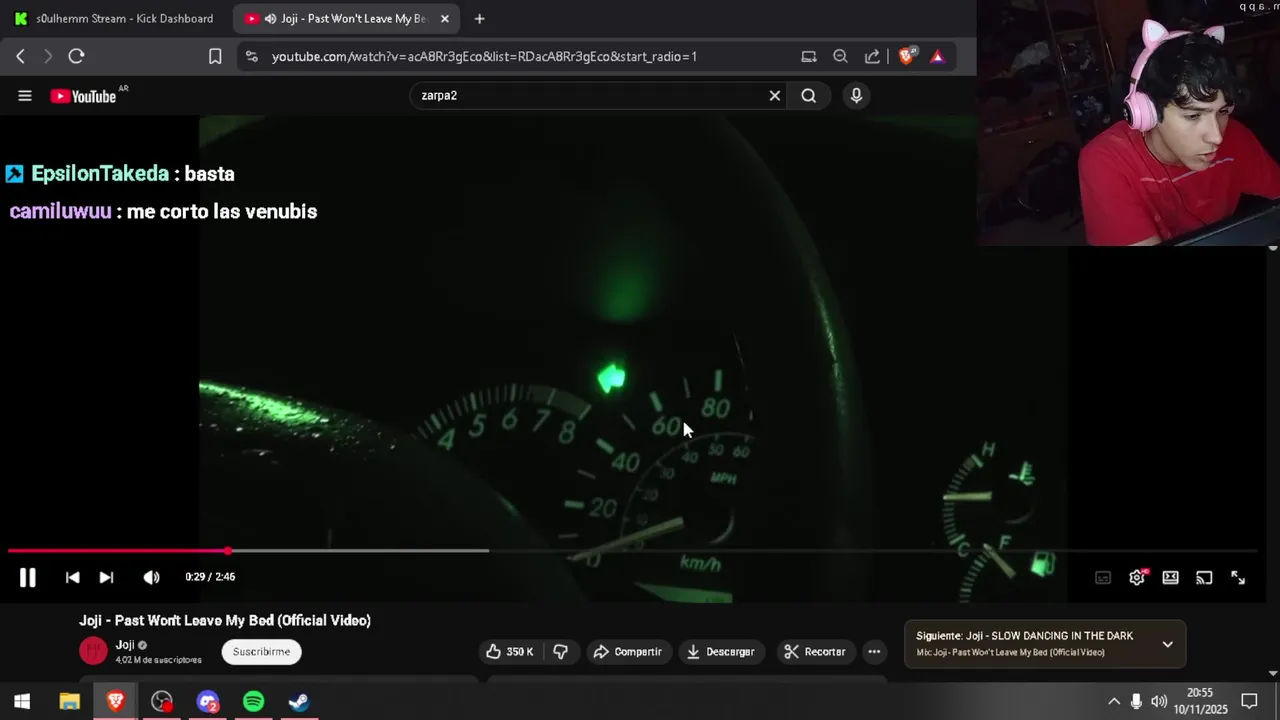Open YouTube hamburger guide menu
Screen dimensions: 1280x720
25,96
